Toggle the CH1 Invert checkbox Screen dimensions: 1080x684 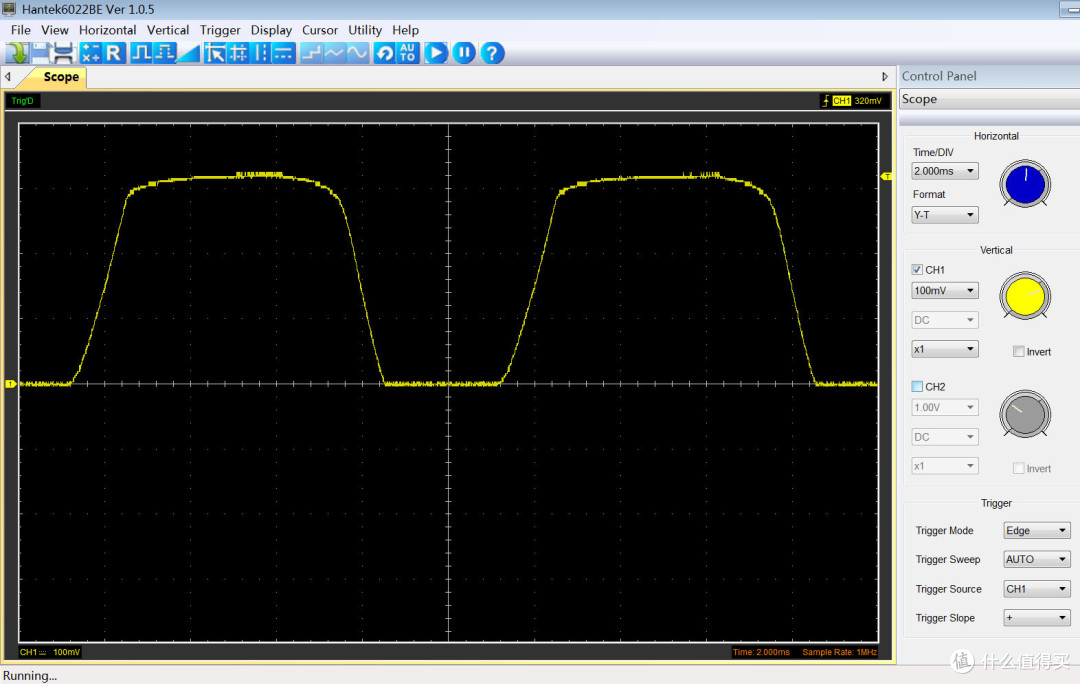[1019, 351]
